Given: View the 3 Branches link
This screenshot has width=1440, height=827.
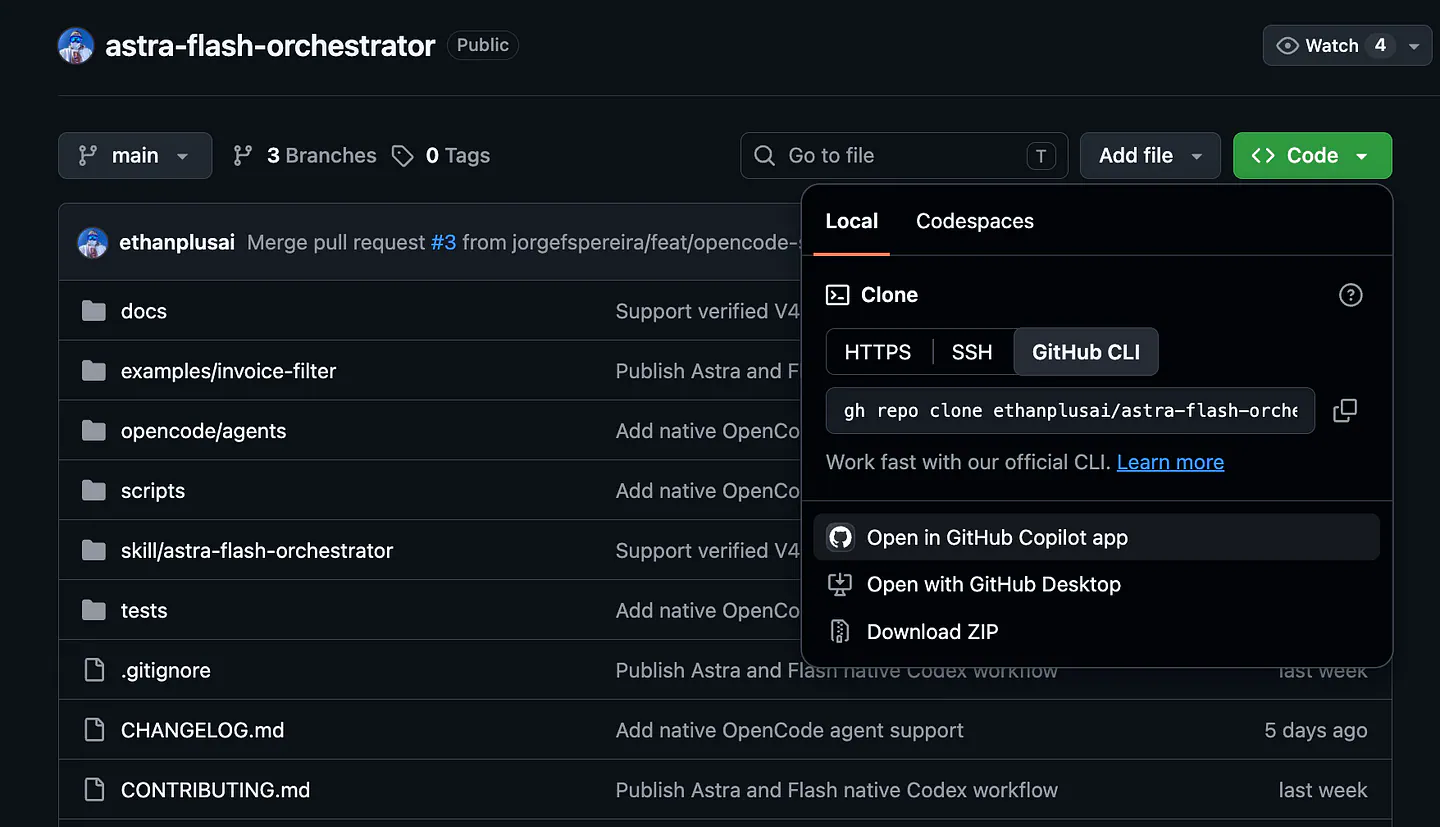Looking at the screenshot, I should click(x=321, y=155).
